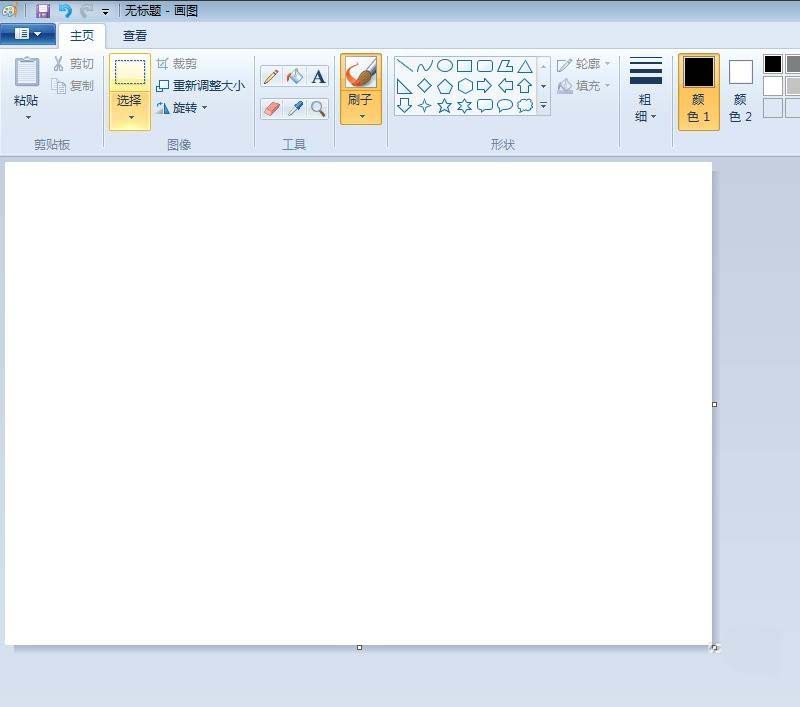This screenshot has width=800, height=707.
Task: Click the Cut (剪切) button
Action: click(73, 64)
